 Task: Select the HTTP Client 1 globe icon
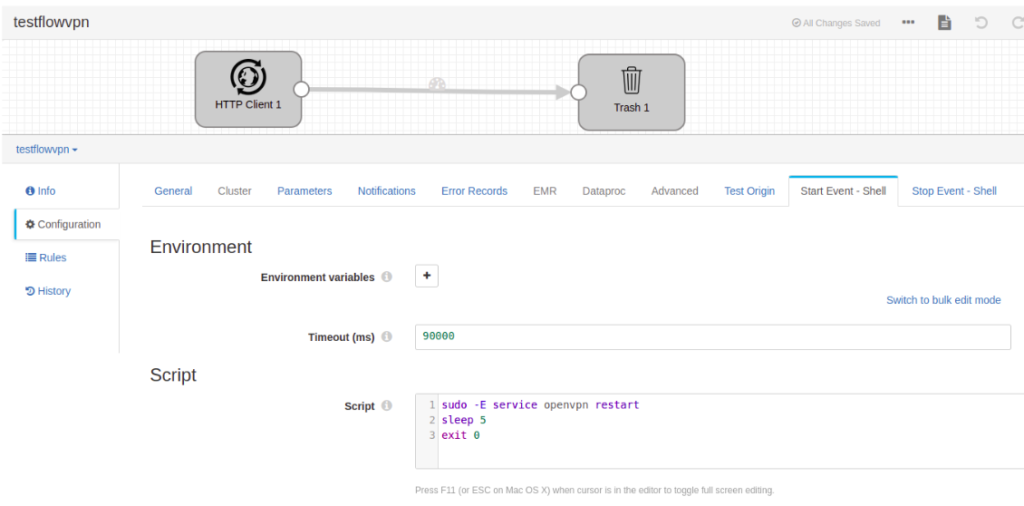(x=248, y=77)
